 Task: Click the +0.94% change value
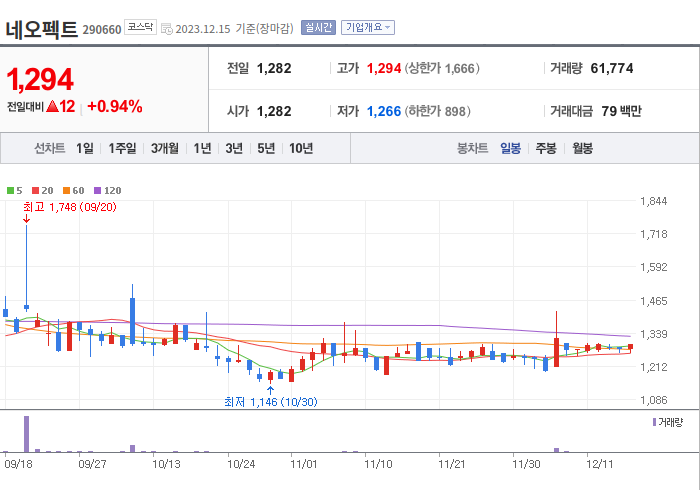[x=115, y=106]
